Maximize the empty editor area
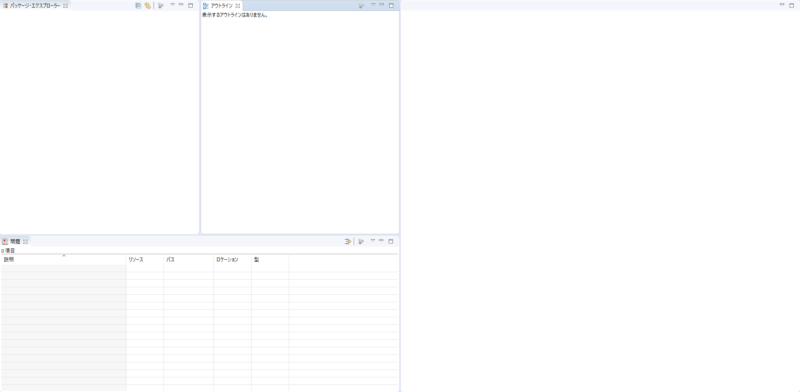This screenshot has height=392, width=800. click(x=791, y=5)
